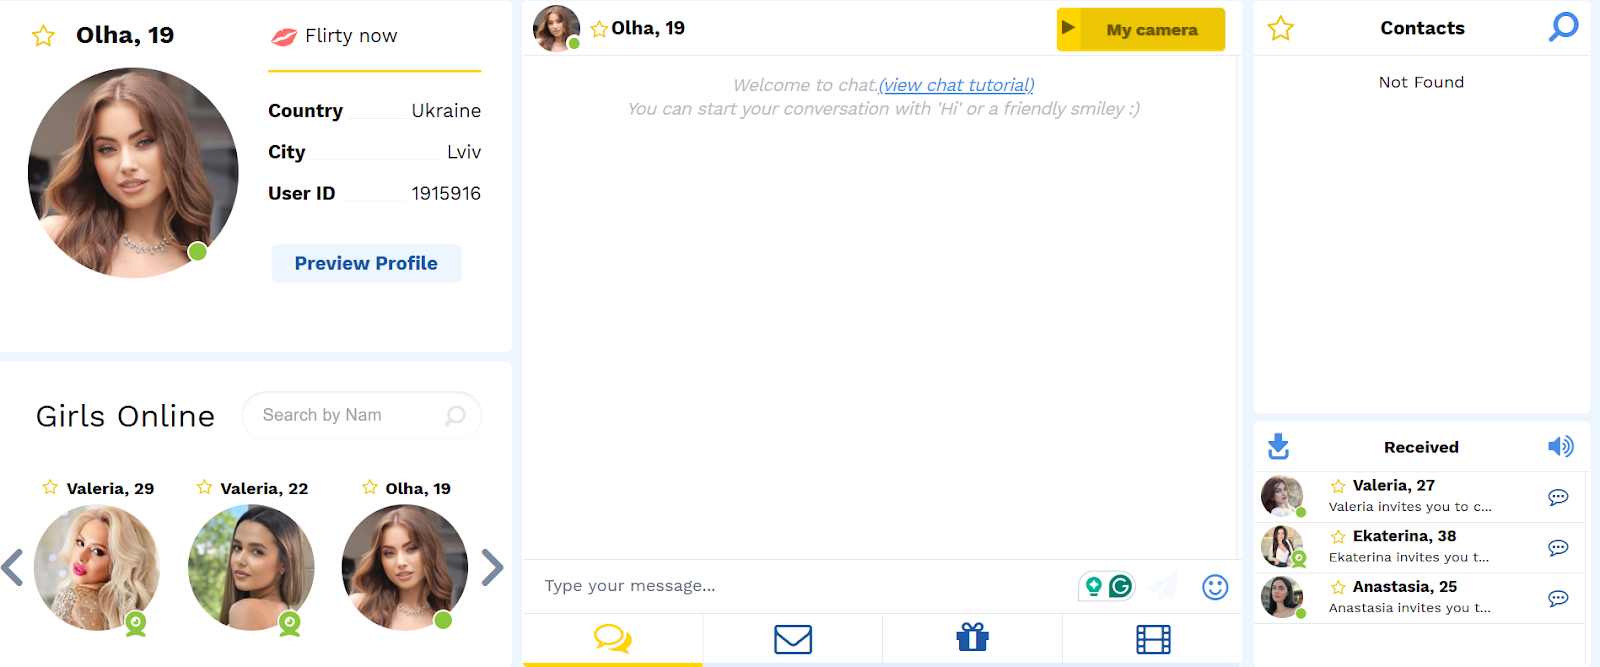
Task: Show next girls with right carousel arrow
Action: click(x=492, y=567)
